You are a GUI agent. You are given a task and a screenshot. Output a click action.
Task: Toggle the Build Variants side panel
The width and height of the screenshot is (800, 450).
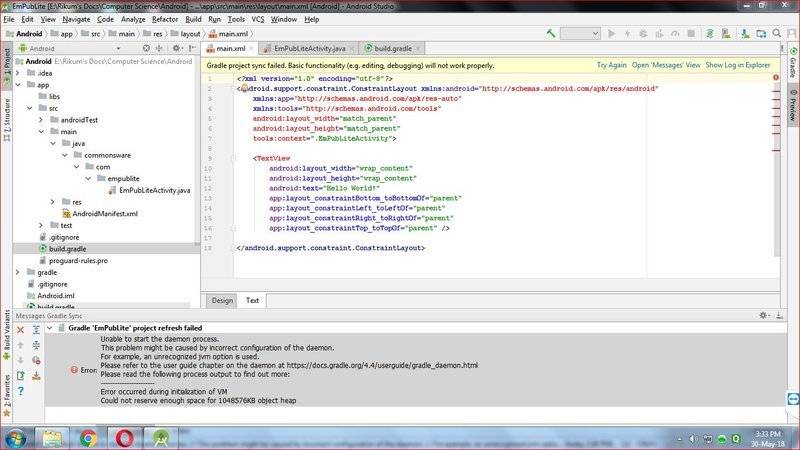6,330
